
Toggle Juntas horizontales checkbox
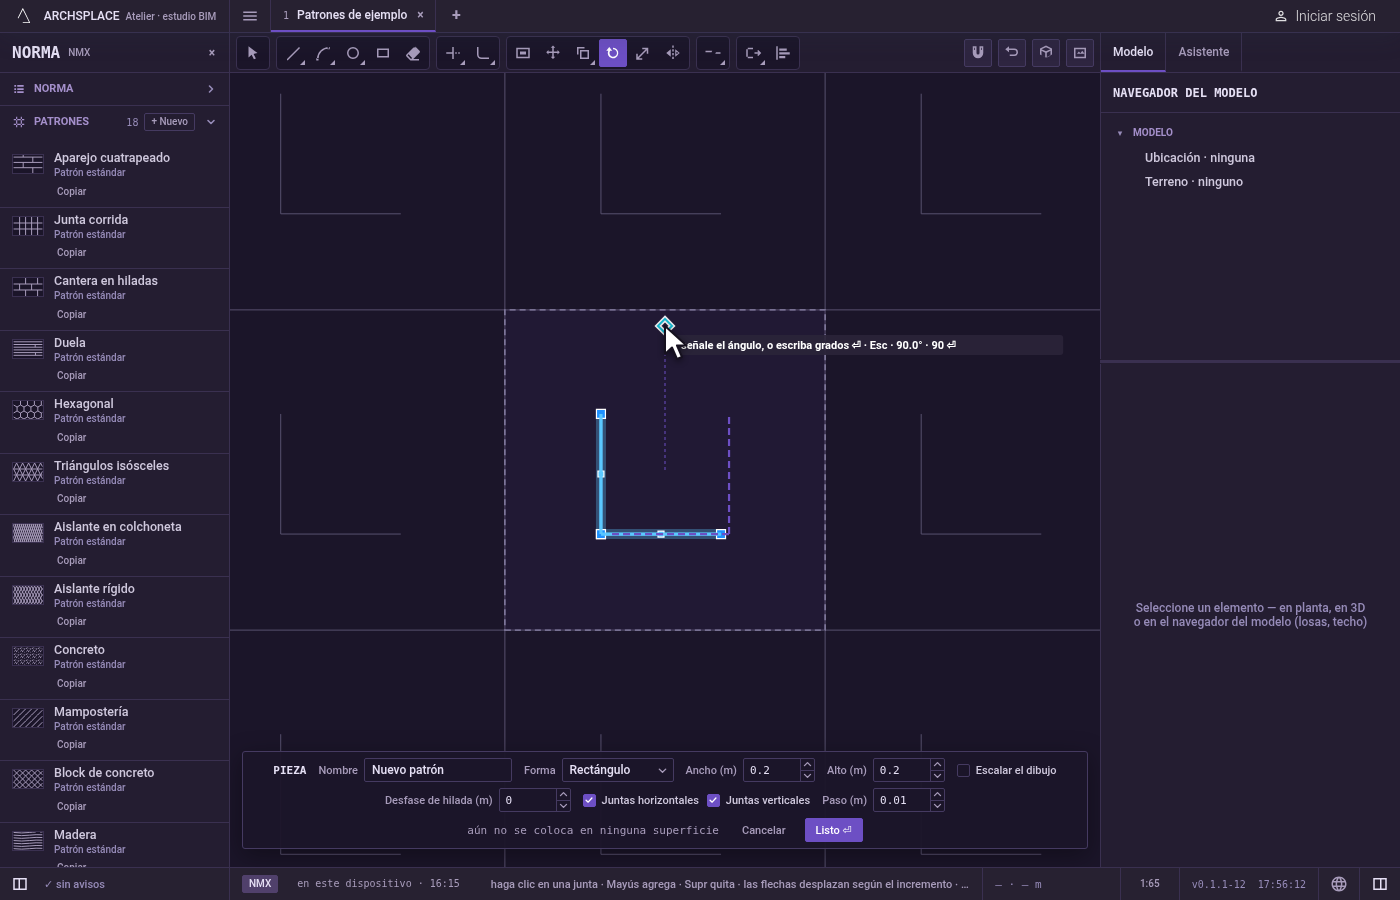[589, 800]
